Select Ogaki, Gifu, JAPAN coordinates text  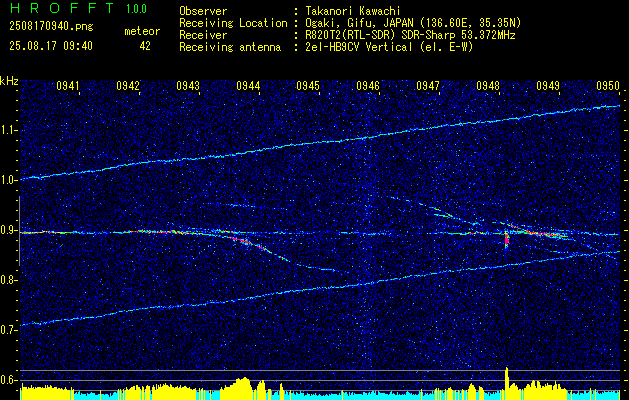tap(413, 23)
